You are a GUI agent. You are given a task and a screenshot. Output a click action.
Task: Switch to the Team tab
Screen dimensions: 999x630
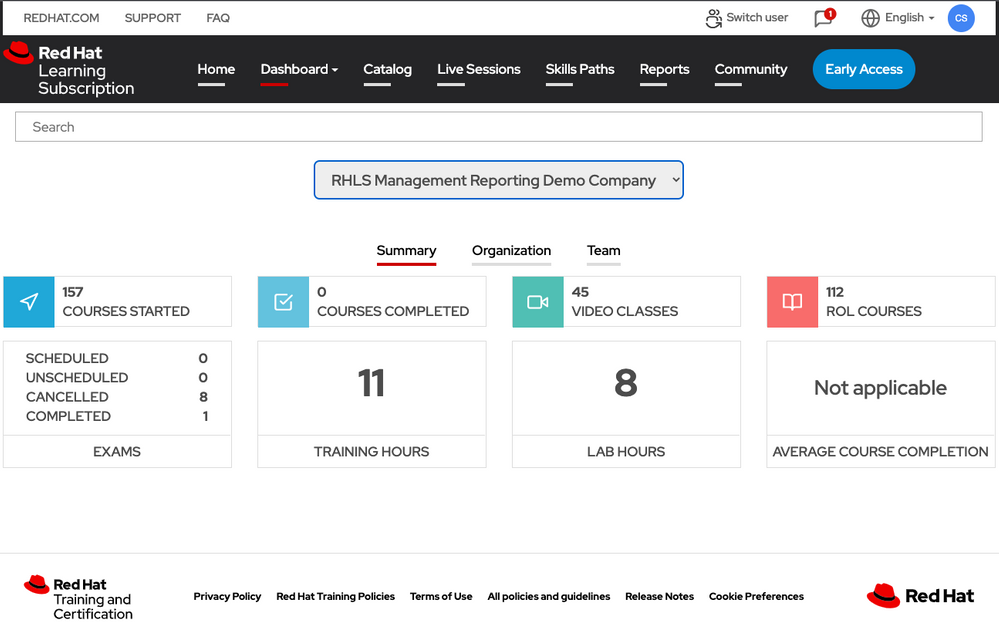pyautogui.click(x=603, y=251)
